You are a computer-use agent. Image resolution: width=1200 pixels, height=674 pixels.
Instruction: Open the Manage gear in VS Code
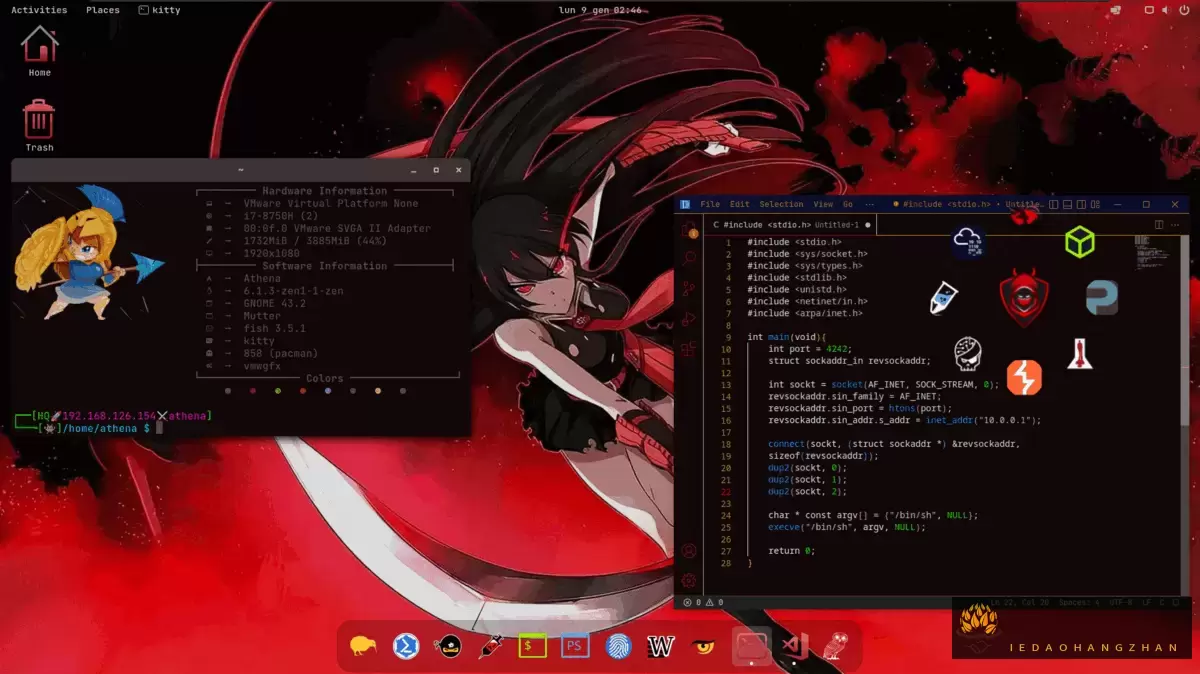coord(689,580)
